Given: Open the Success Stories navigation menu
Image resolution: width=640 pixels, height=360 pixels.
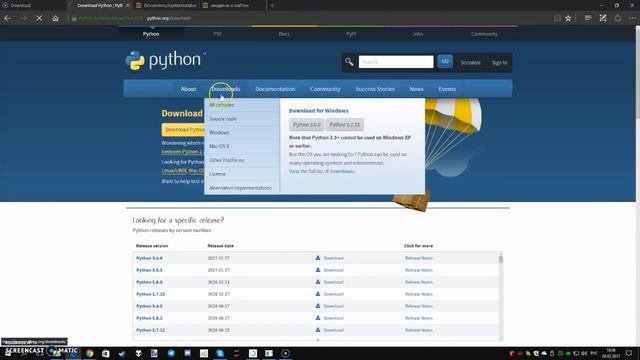Looking at the screenshot, I should (375, 89).
